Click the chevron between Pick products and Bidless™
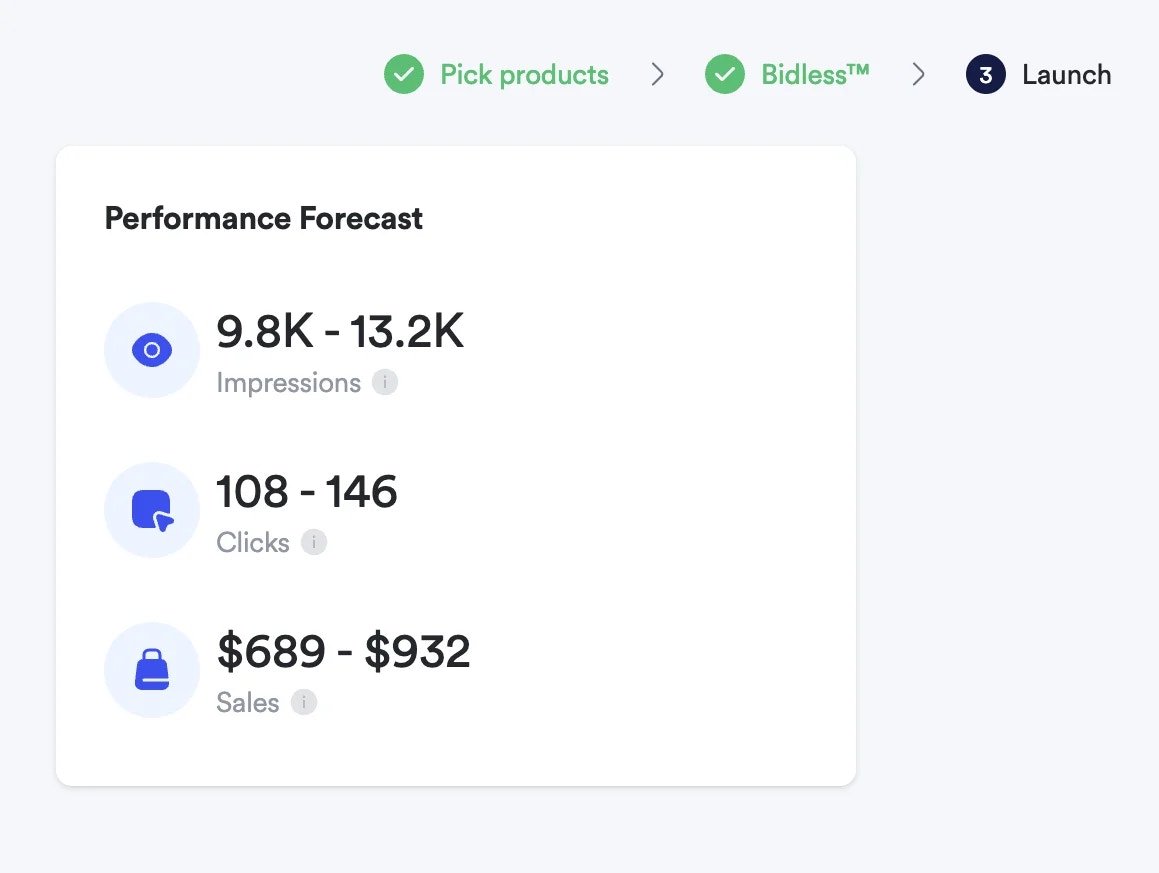The height and width of the screenshot is (873, 1159). point(658,74)
